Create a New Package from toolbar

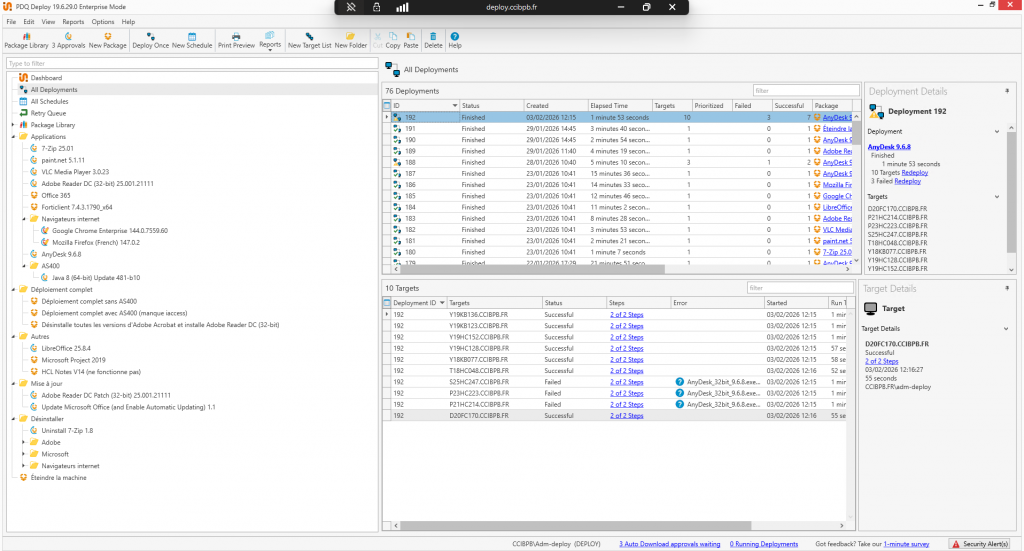tap(108, 40)
